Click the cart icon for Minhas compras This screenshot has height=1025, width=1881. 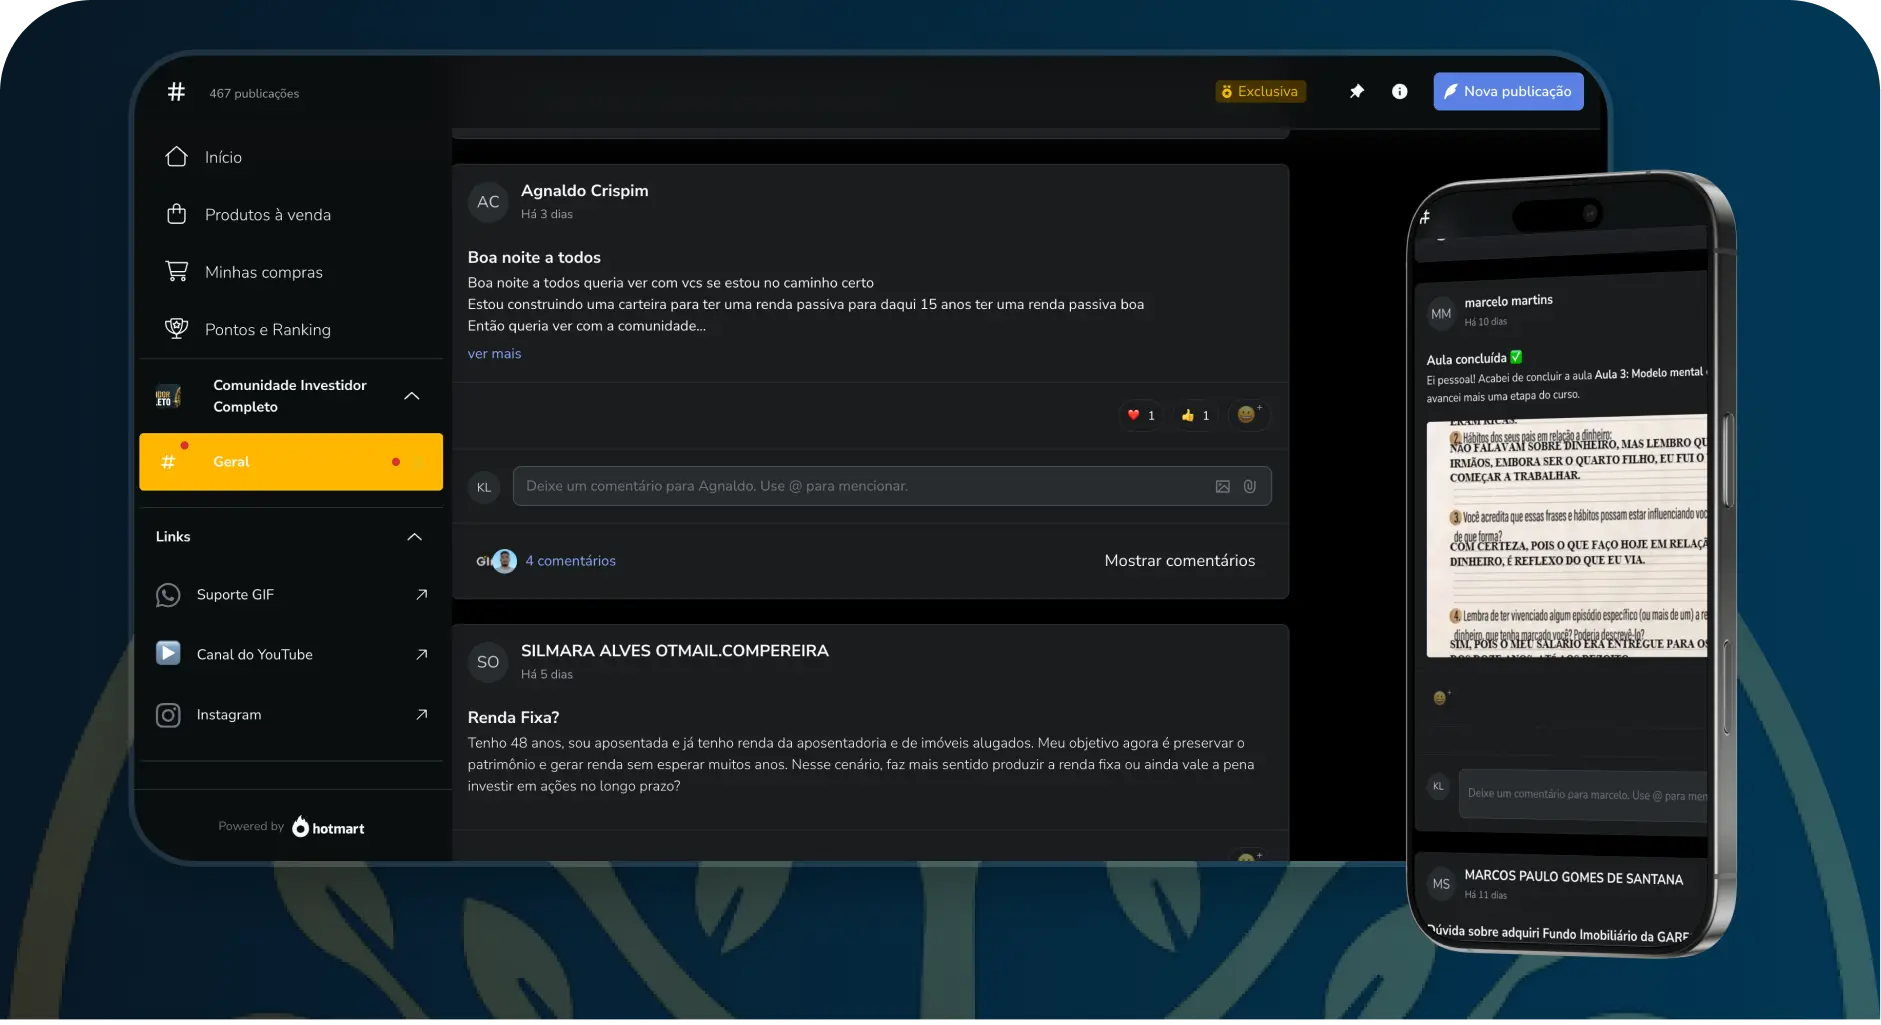177,271
